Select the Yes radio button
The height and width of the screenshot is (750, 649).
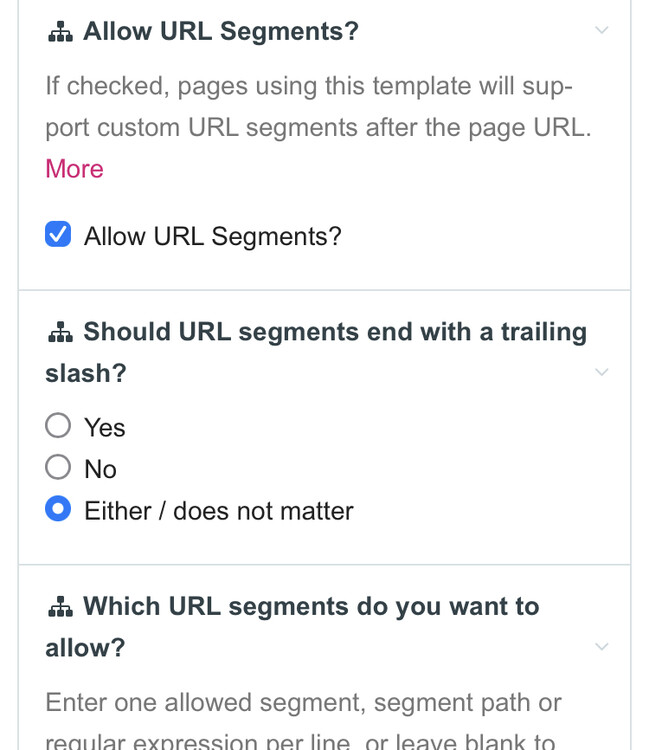pos(58,426)
